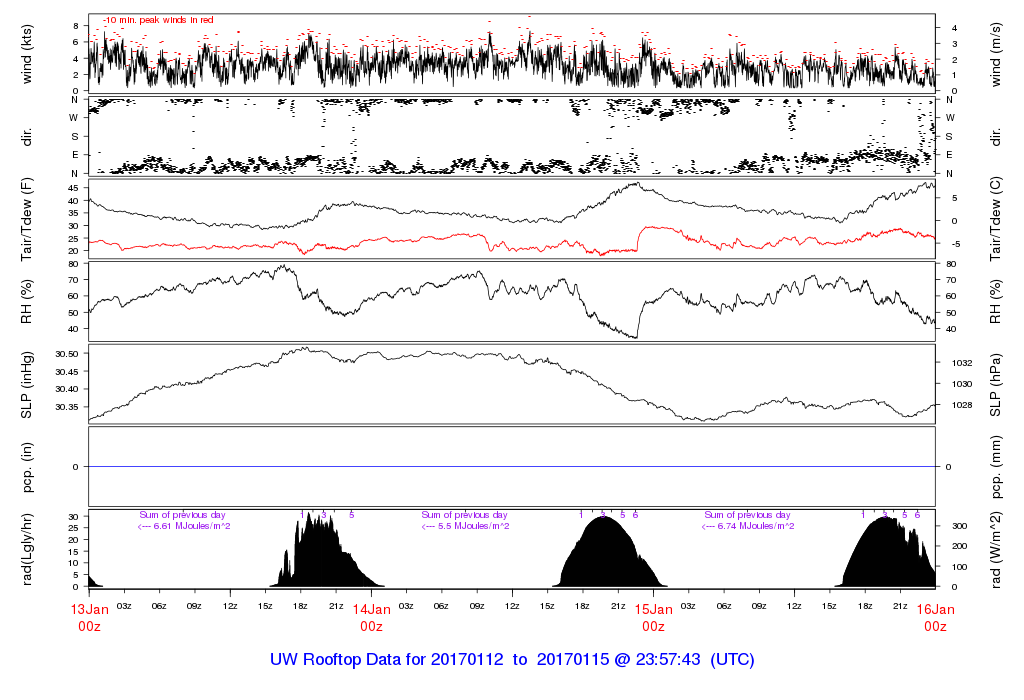Click the rad(Lgly/hr) axis label

(27, 548)
